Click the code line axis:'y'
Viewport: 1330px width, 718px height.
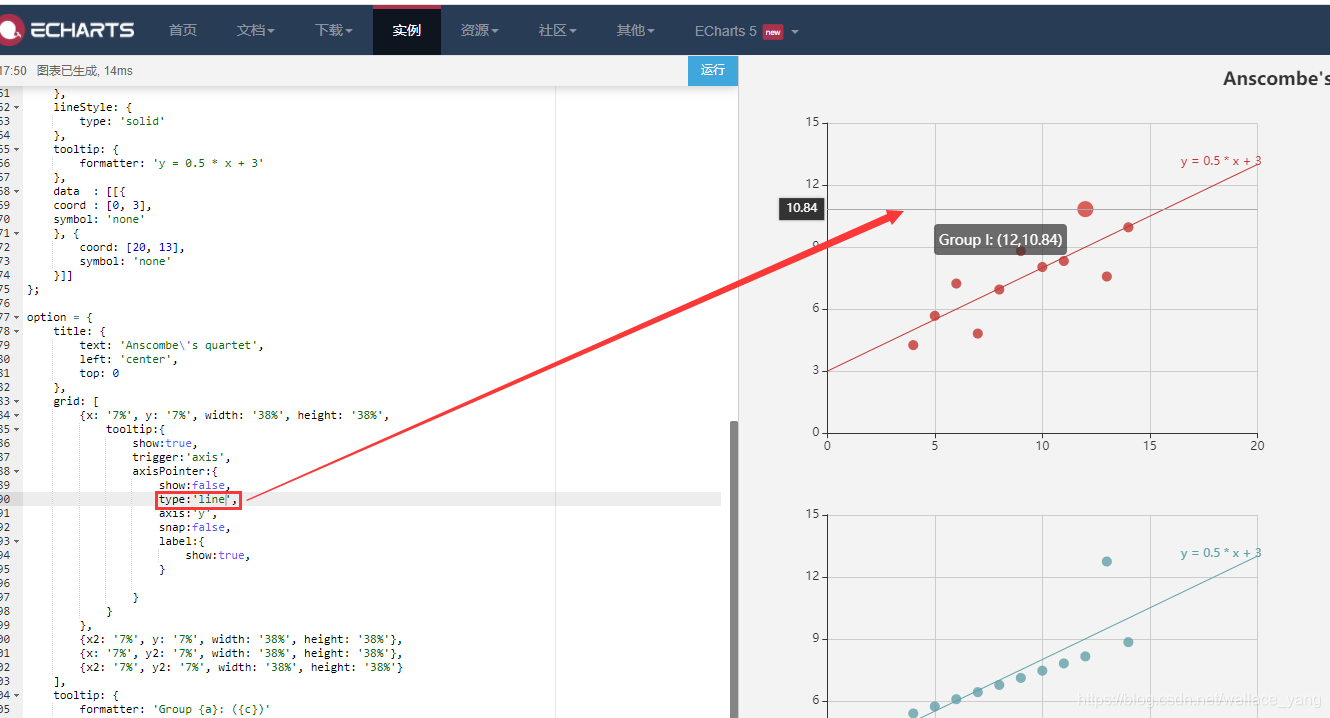click(x=188, y=513)
